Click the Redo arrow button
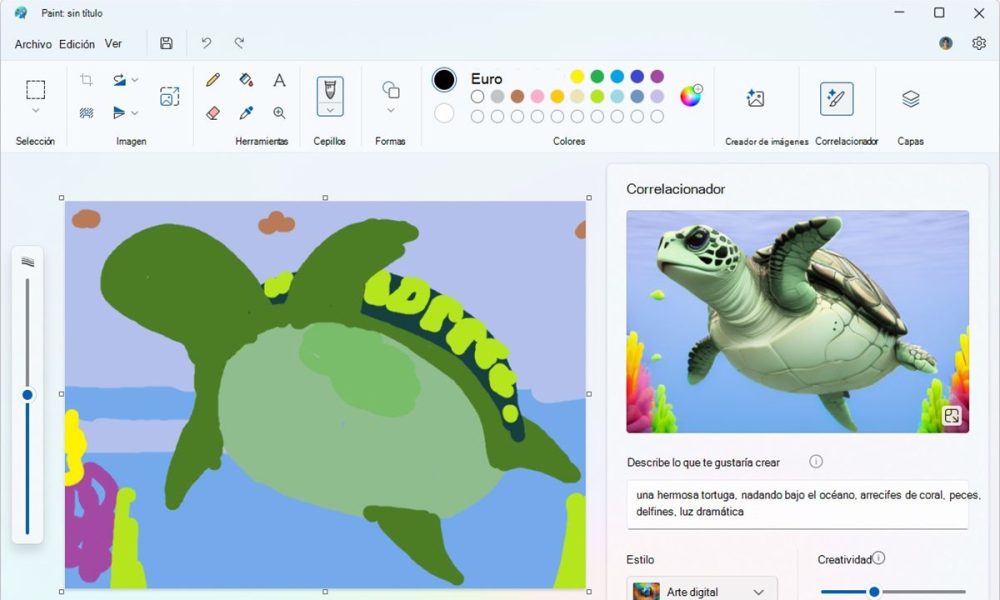Viewport: 1000px width, 600px height. click(x=239, y=43)
